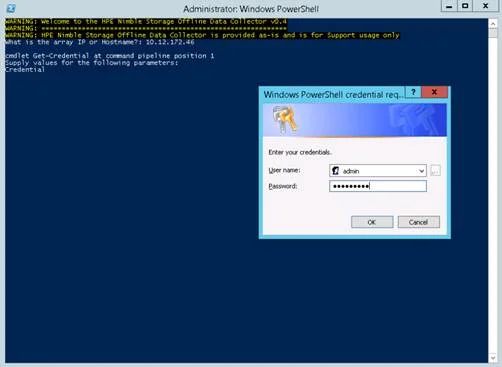Click the user avatar icon in the User name field
The width and height of the screenshot is (502, 367).
336,171
